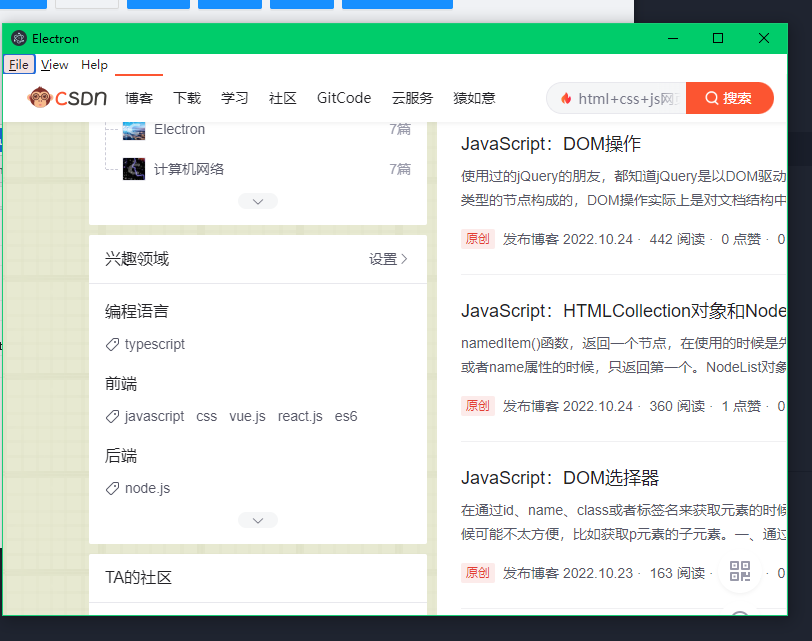
Task: Go to 学习 in CSDN navigation
Action: pyautogui.click(x=235, y=98)
